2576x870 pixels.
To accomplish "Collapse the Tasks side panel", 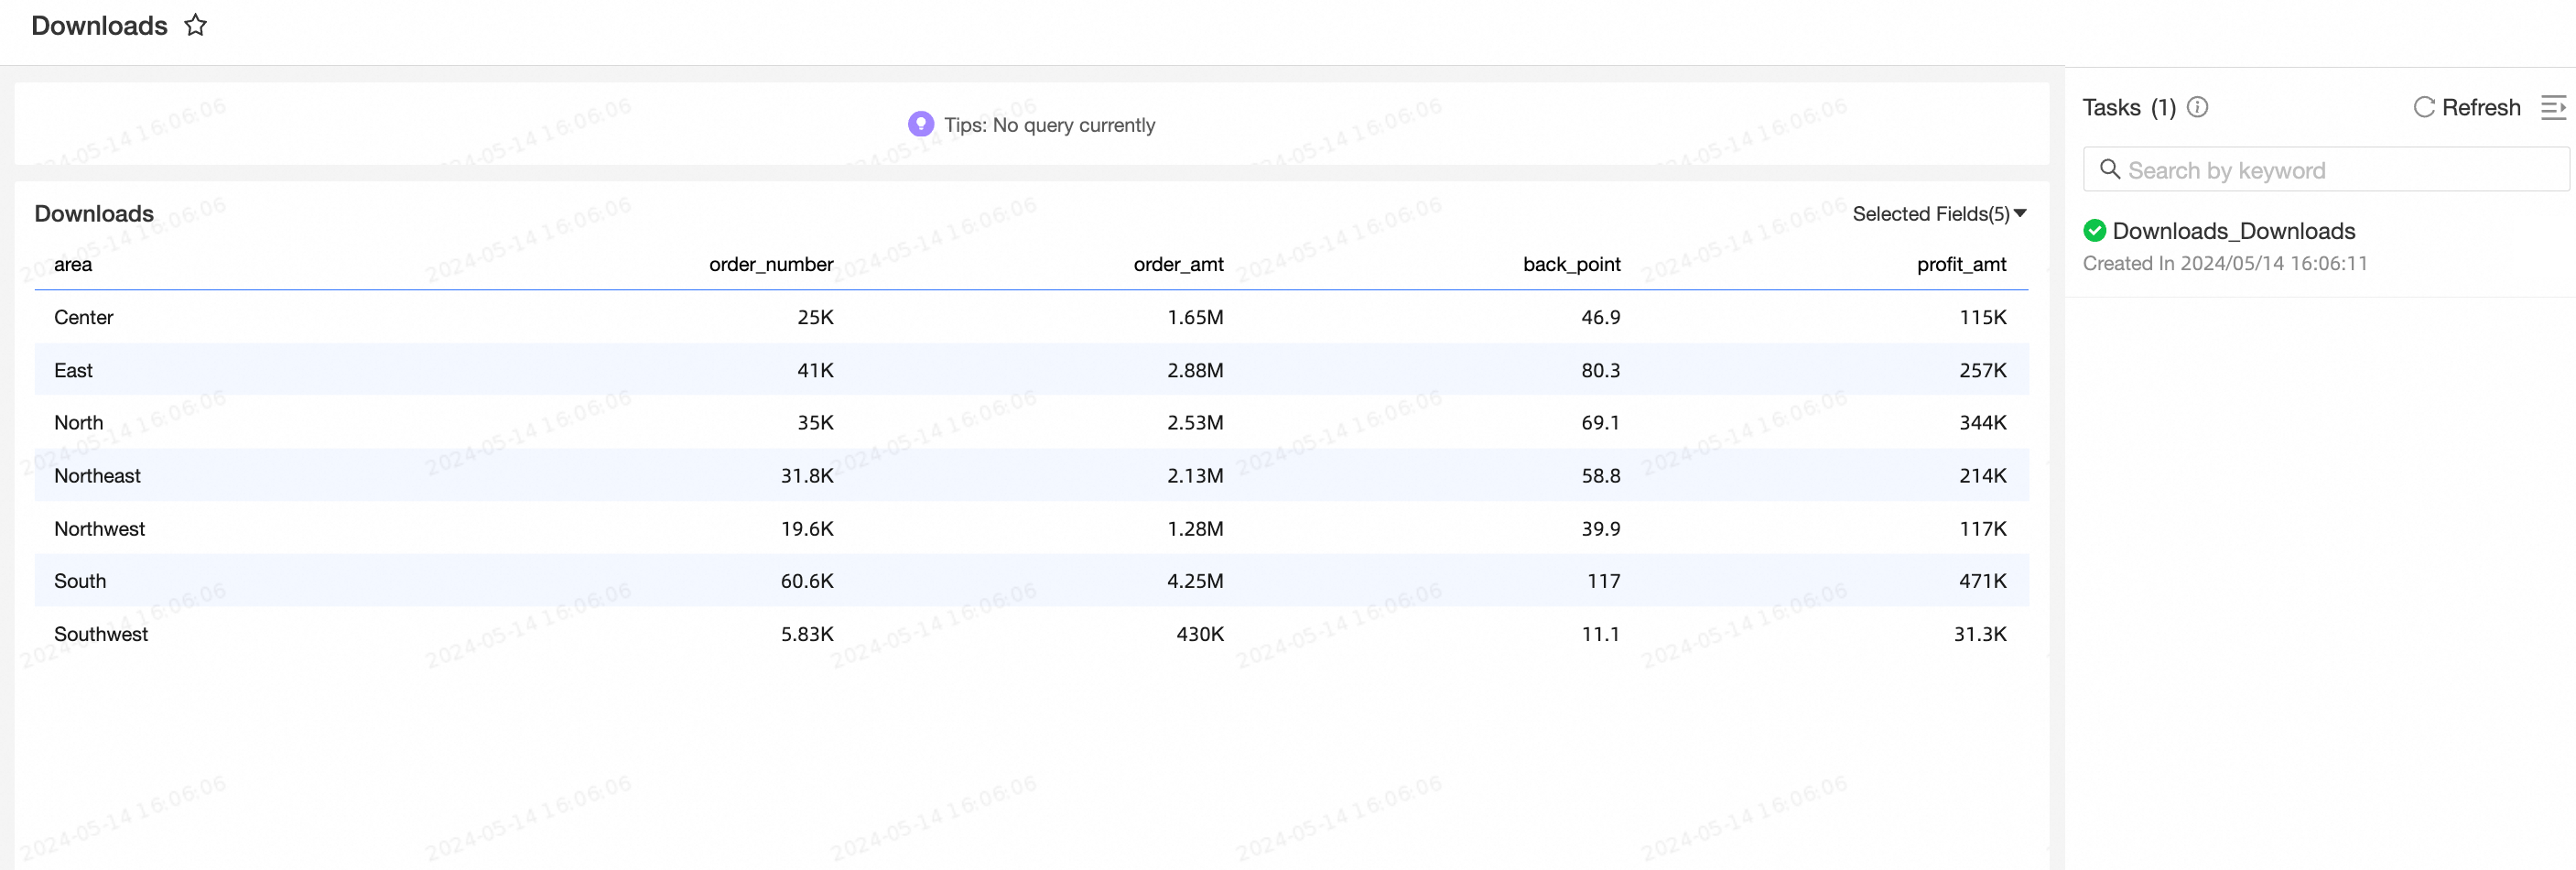I will pyautogui.click(x=2553, y=107).
